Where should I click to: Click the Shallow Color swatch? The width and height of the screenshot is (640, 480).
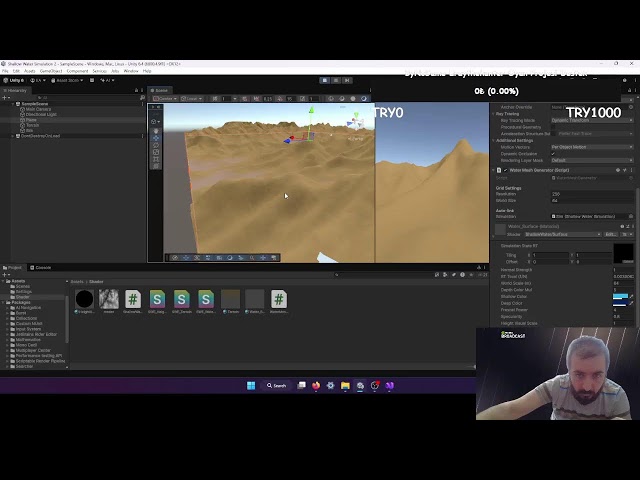click(x=620, y=296)
